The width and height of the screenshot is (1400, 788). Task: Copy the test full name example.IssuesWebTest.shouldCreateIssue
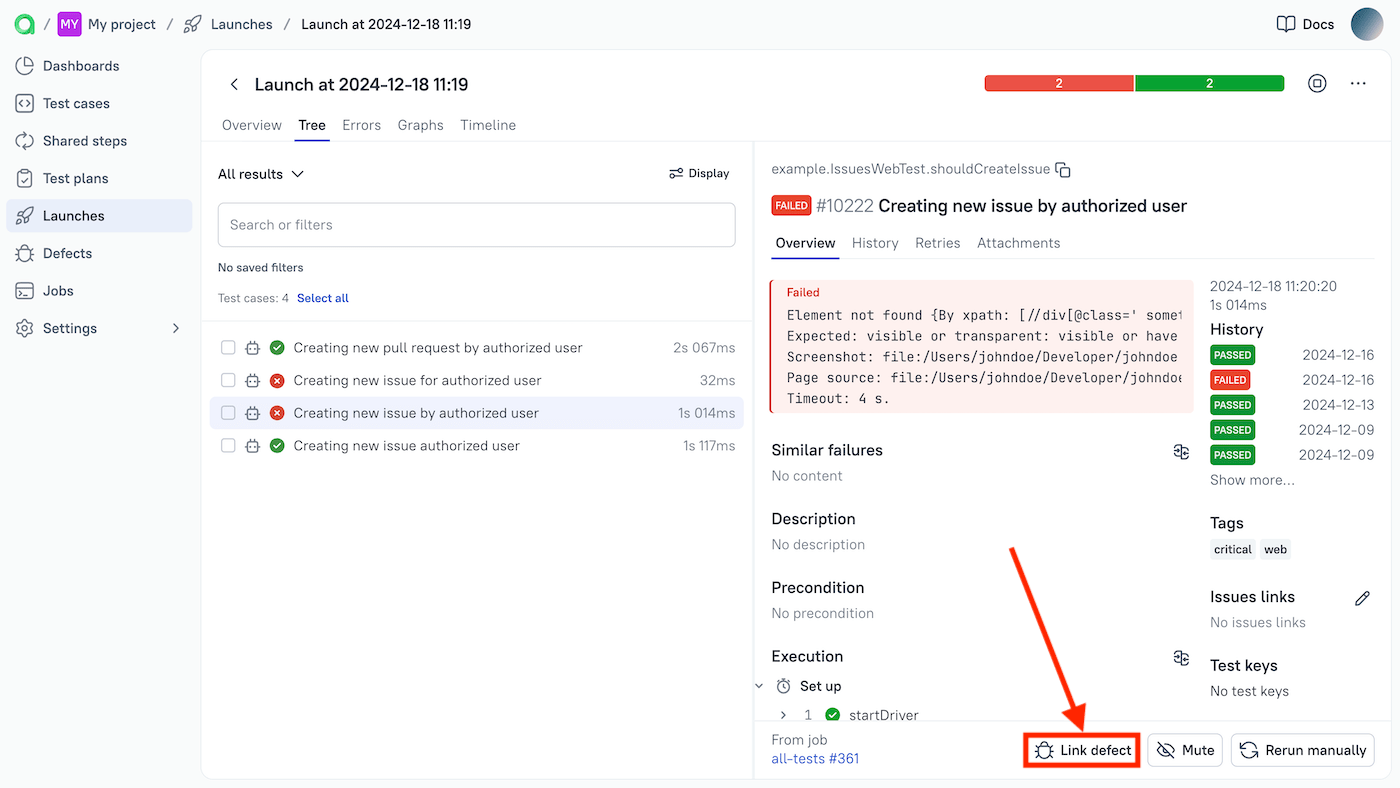(1063, 170)
